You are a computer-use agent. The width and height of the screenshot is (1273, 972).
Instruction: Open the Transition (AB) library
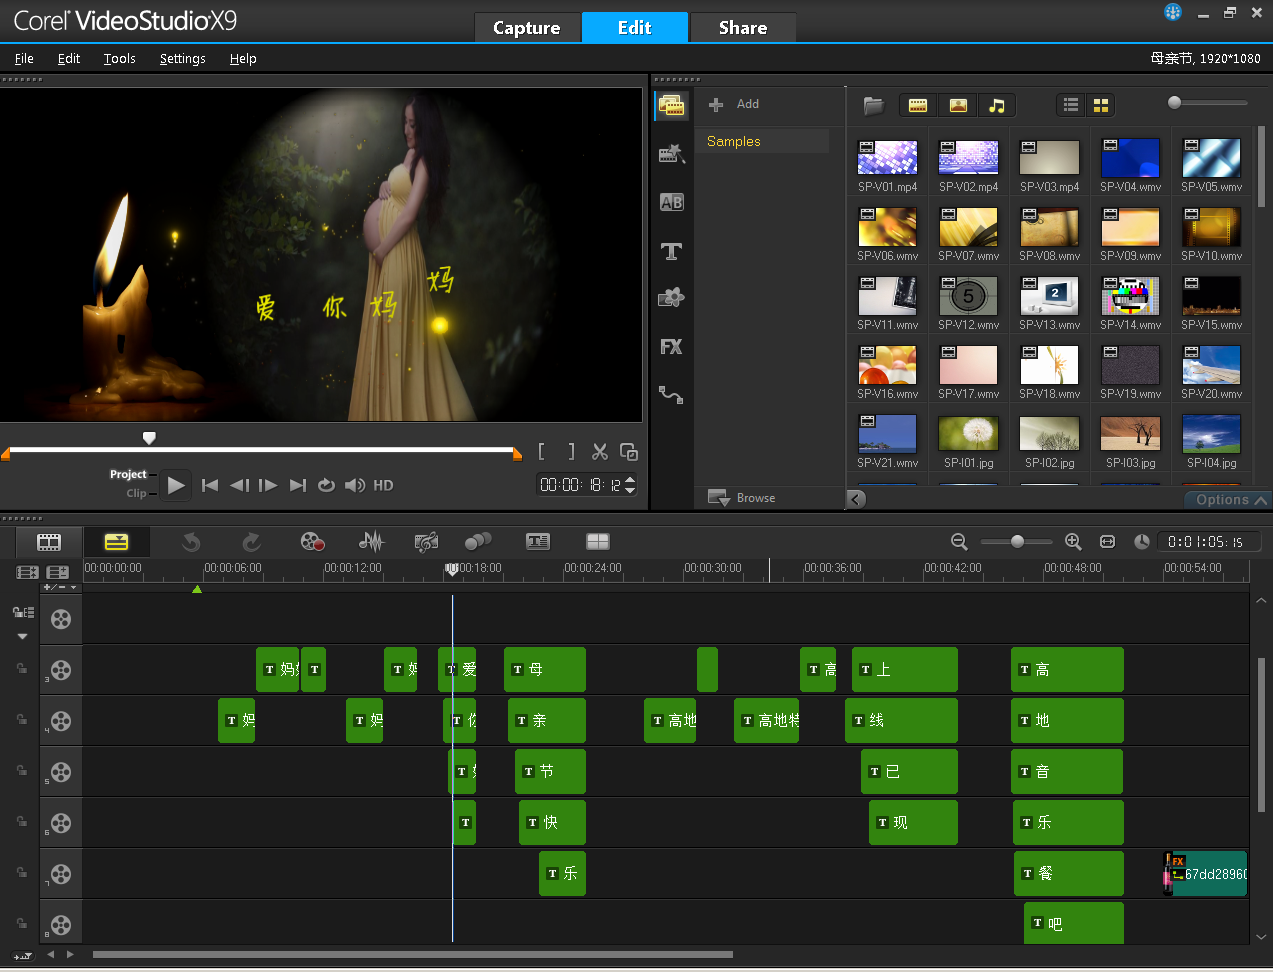[671, 202]
